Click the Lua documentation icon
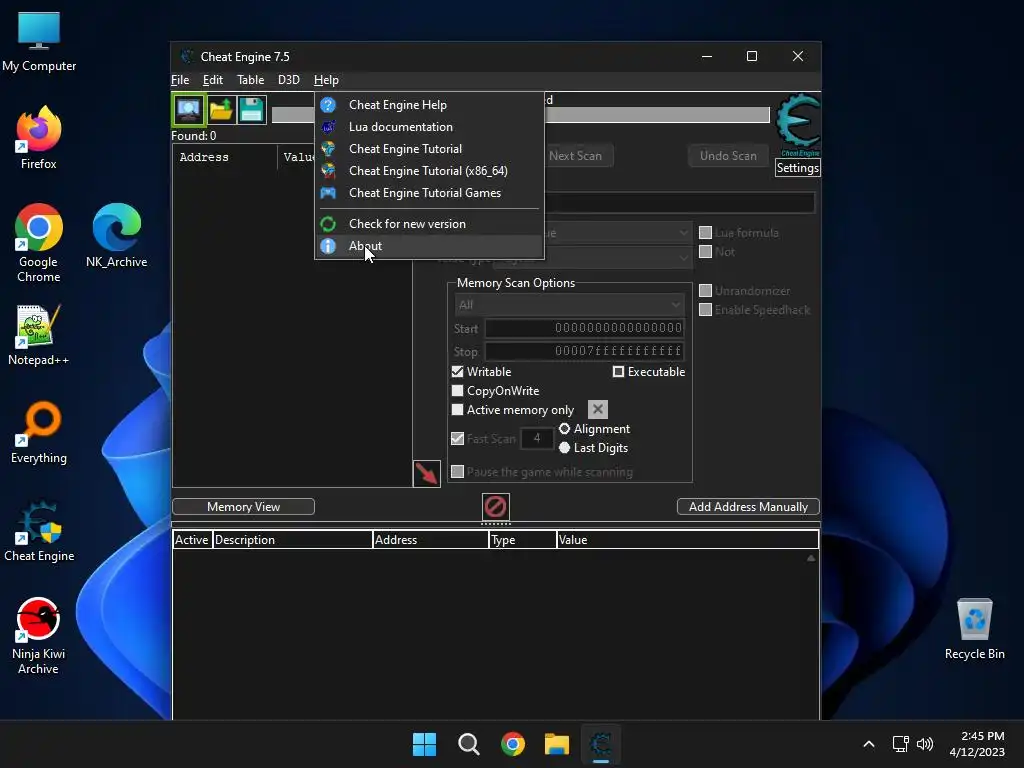Viewport: 1024px width, 768px height. click(x=328, y=127)
